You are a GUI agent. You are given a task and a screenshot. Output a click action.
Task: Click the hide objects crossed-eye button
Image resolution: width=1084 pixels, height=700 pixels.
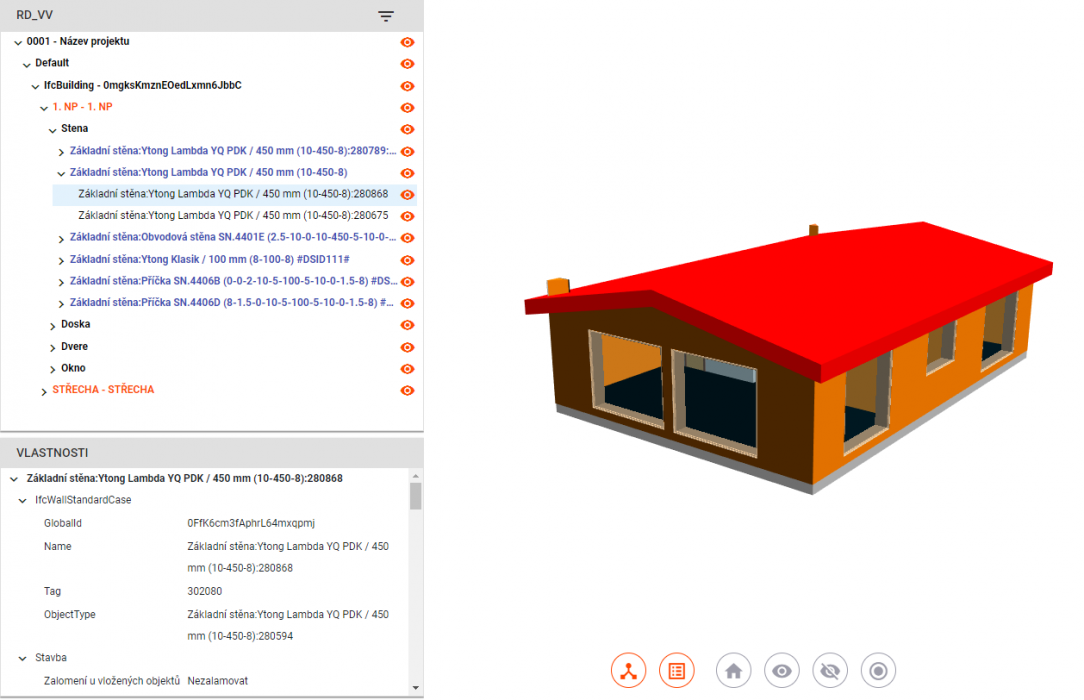830,670
